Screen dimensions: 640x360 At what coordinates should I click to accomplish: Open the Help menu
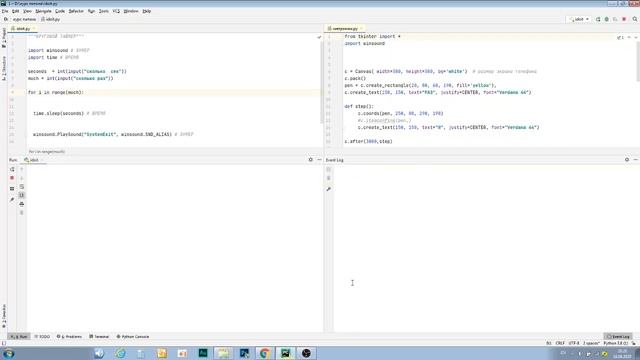[147, 11]
